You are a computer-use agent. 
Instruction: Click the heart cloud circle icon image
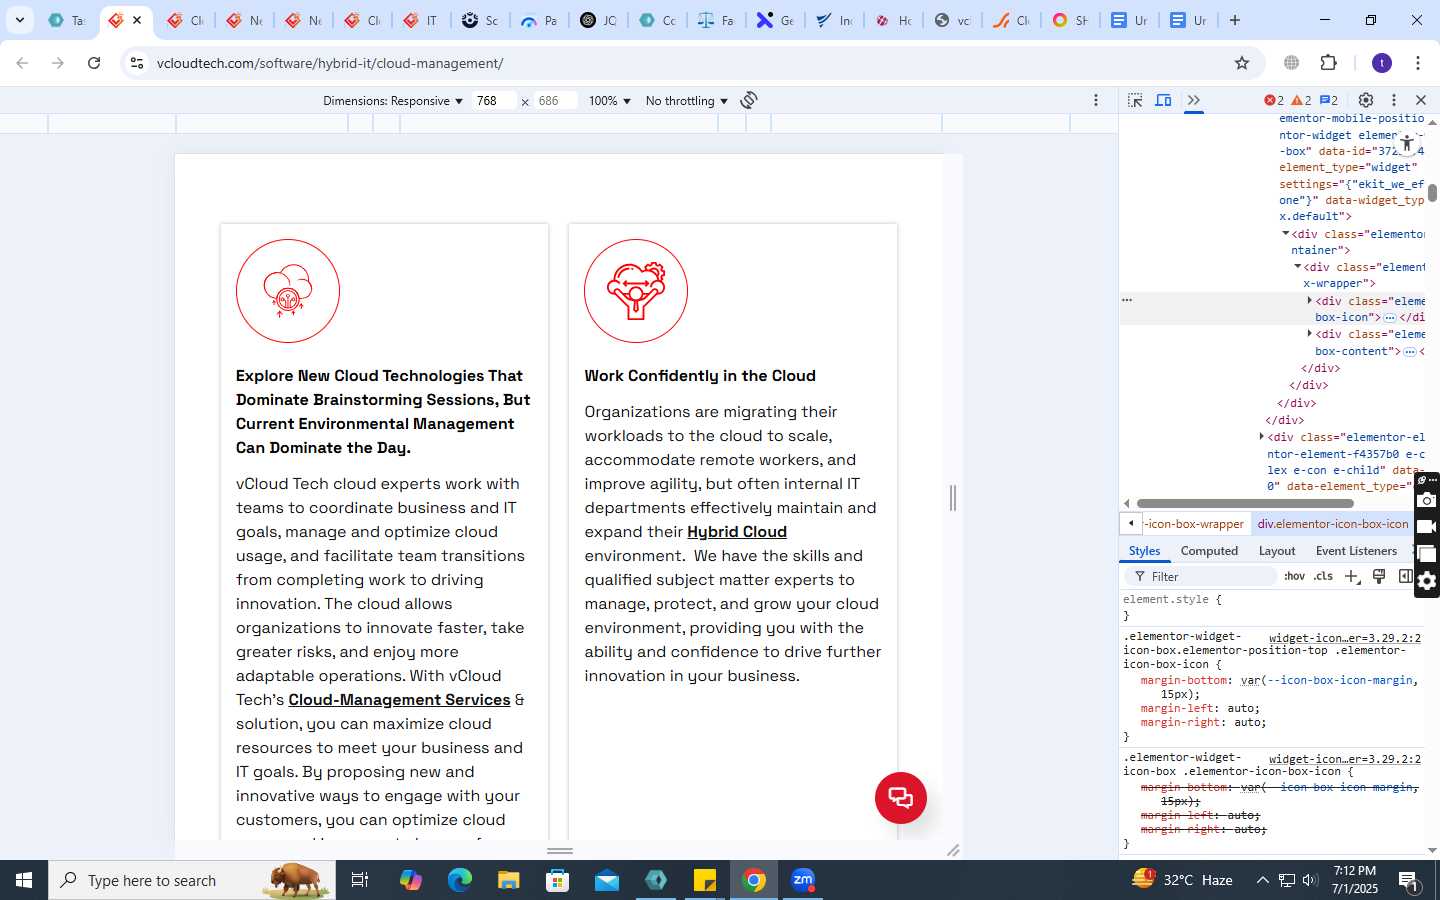point(636,291)
